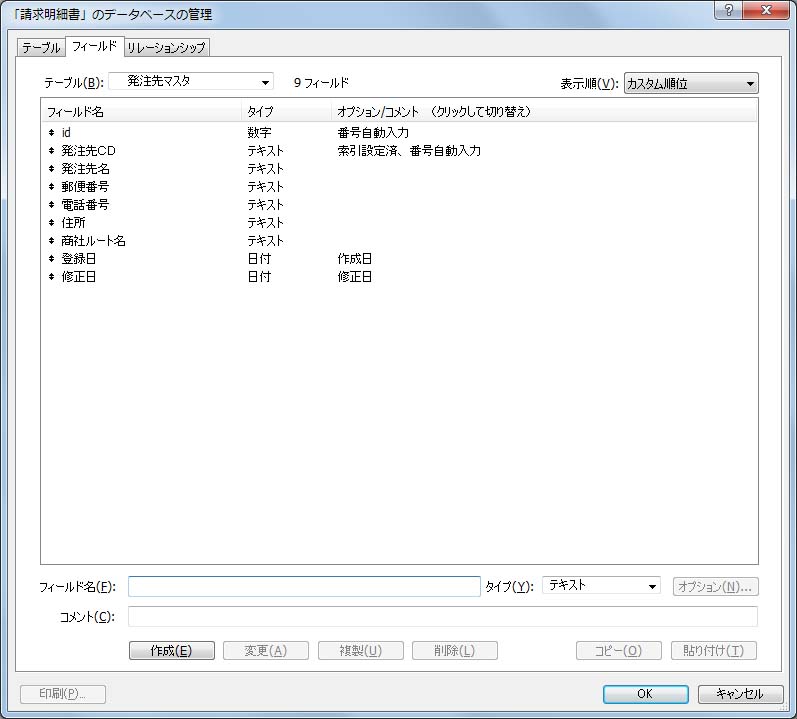Close the database management dialog
This screenshot has width=797, height=719.
click(767, 10)
